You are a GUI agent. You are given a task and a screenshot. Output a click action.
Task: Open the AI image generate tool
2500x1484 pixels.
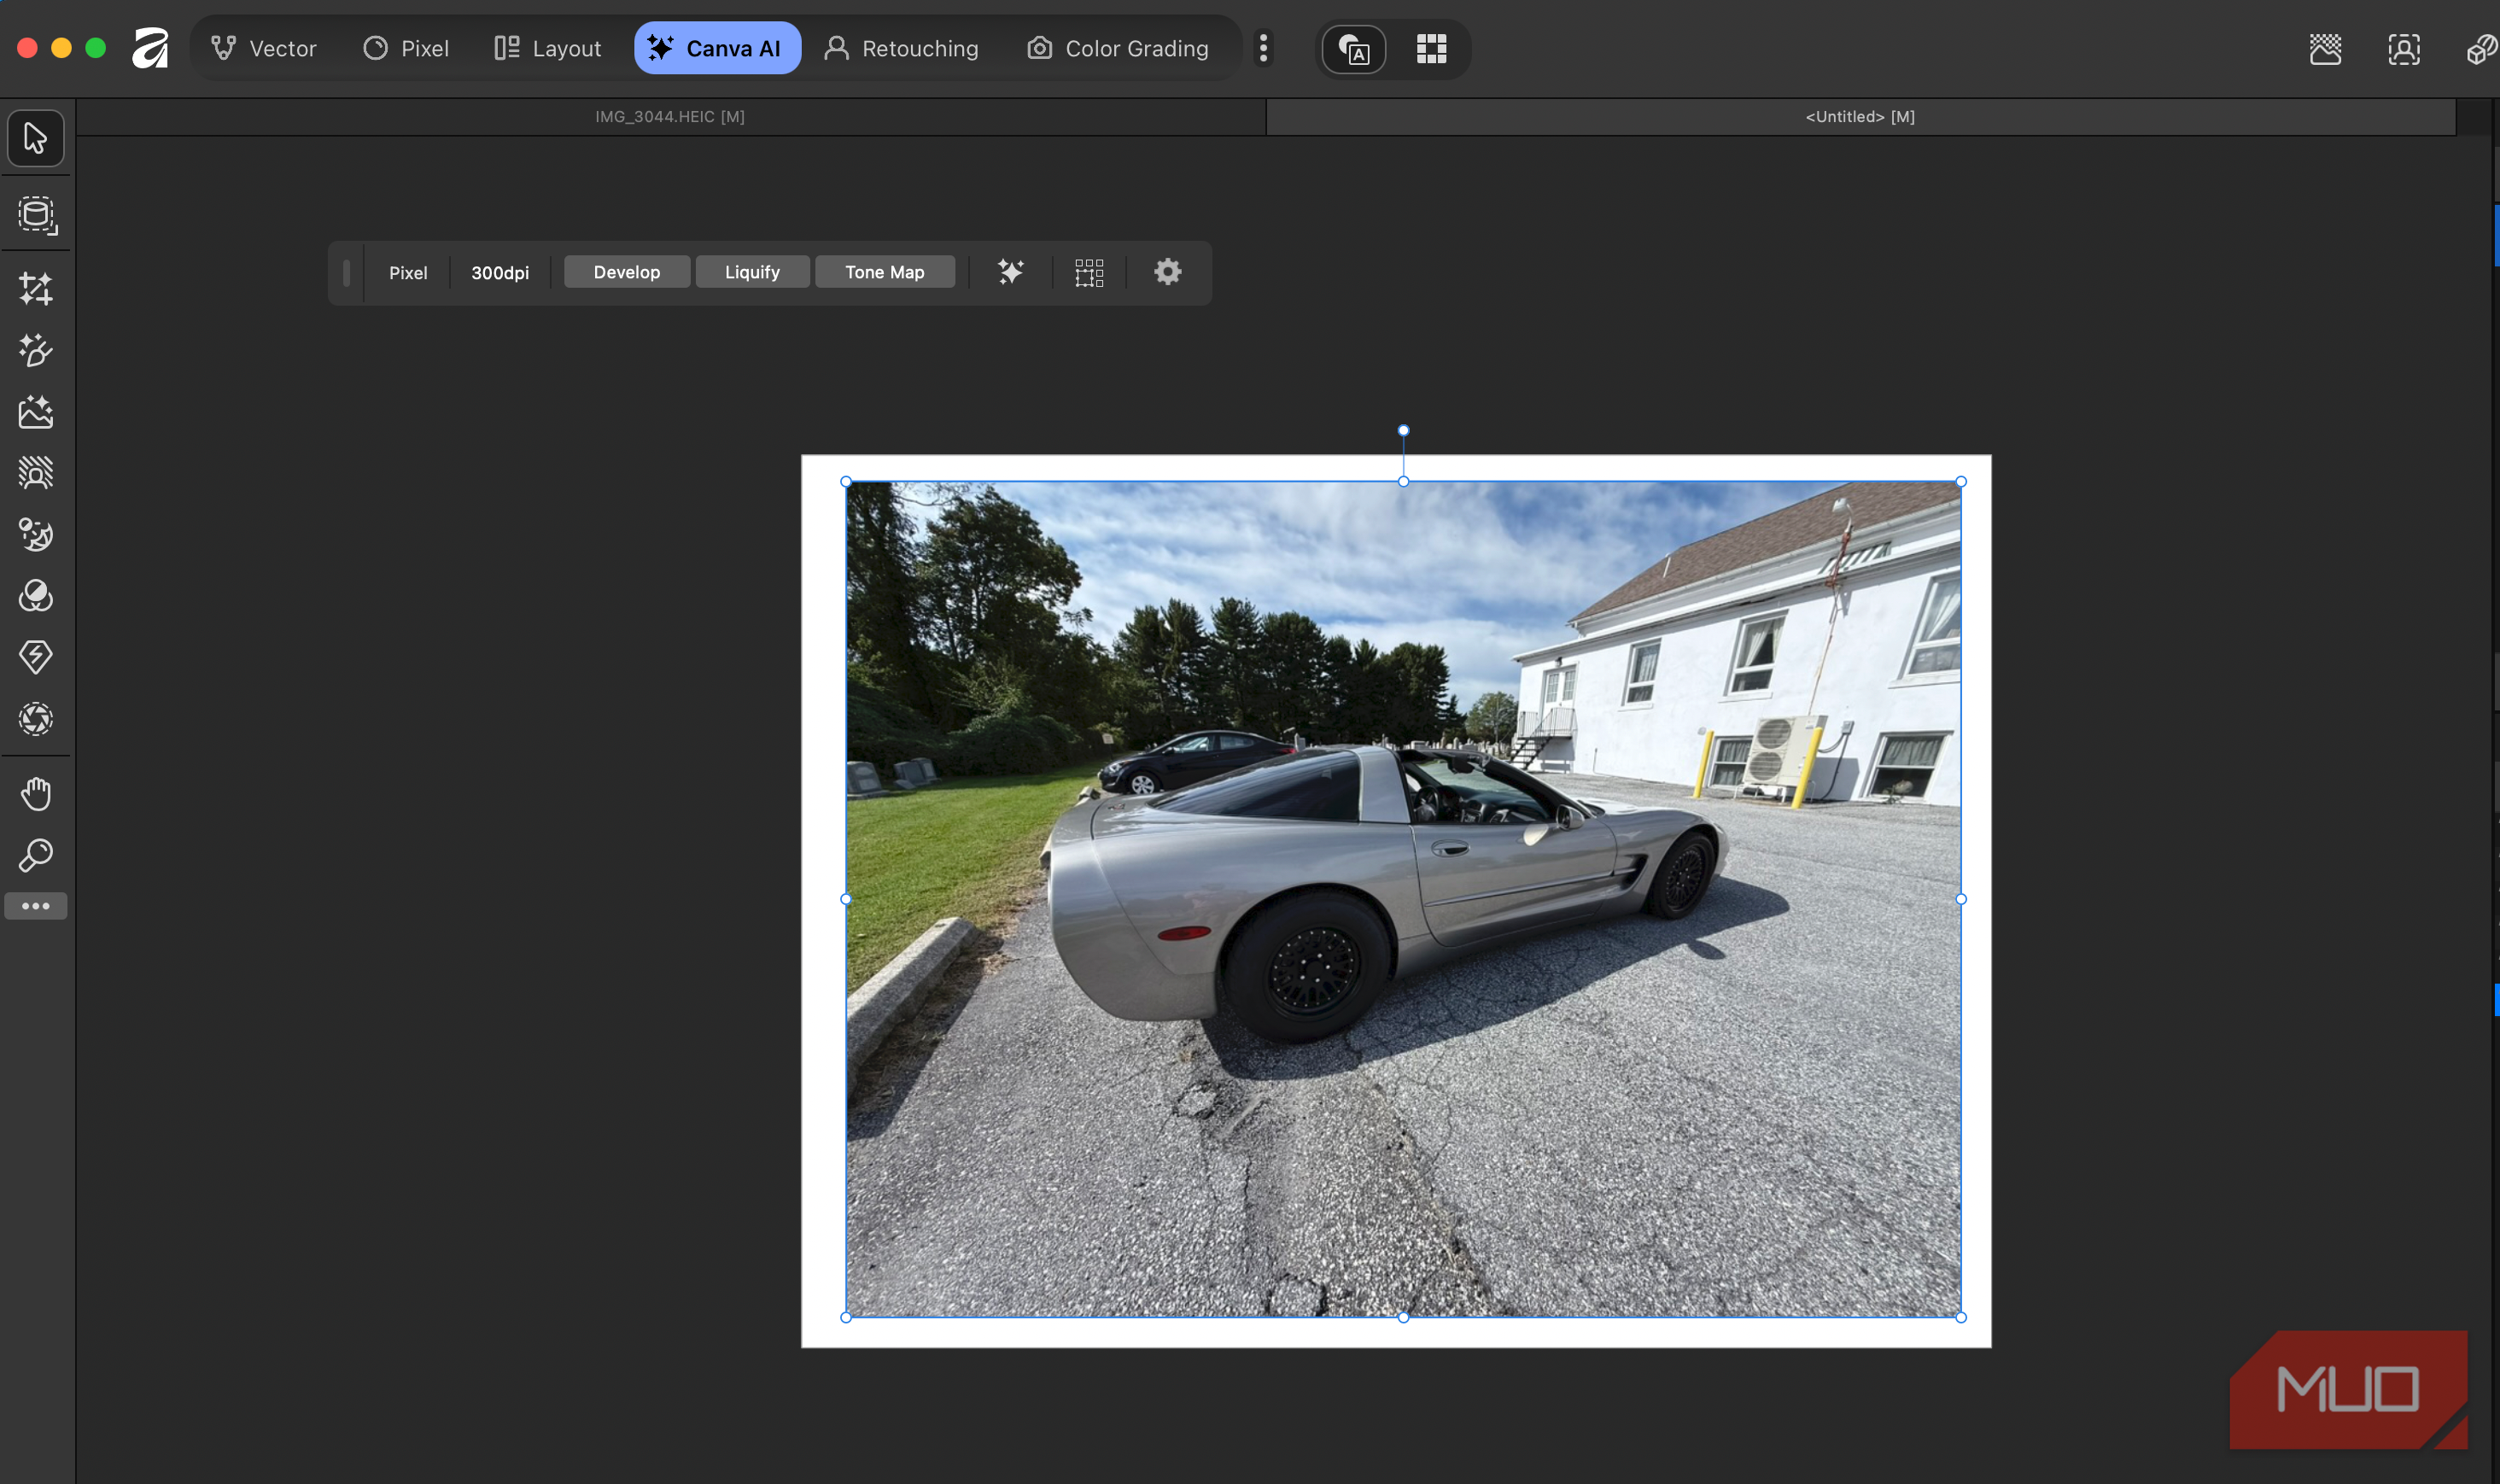pos(36,411)
